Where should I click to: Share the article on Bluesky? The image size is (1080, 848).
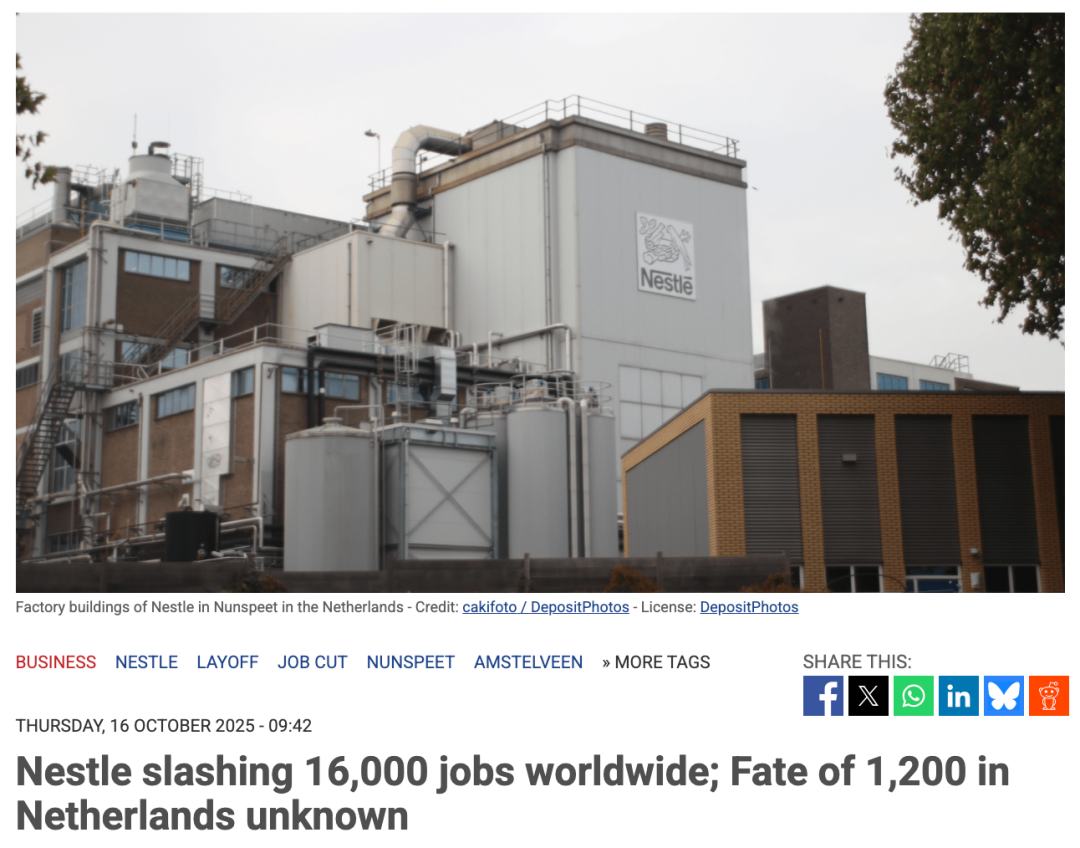[1004, 696]
